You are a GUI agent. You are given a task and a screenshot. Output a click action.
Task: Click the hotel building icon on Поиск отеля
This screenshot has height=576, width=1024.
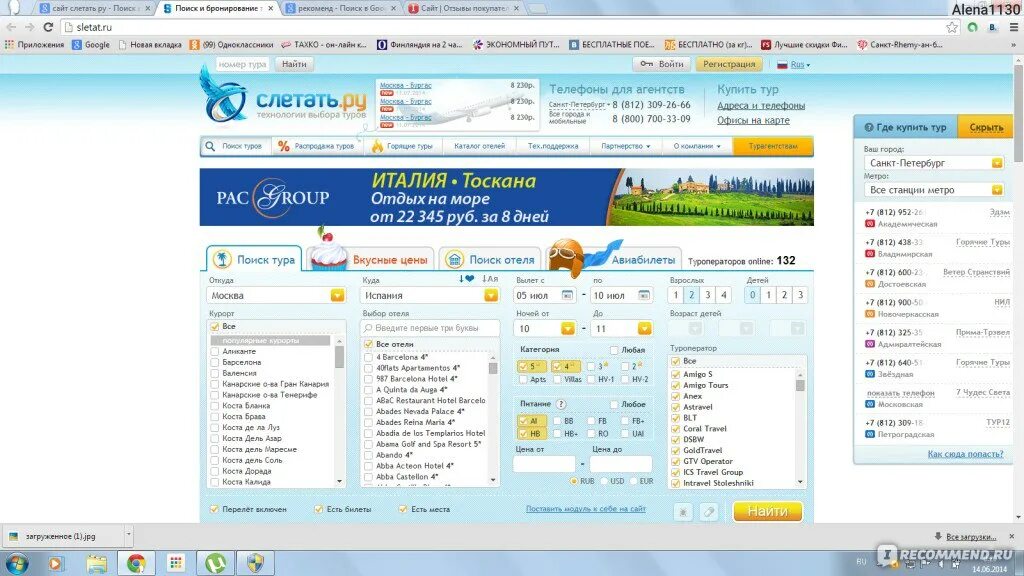[454, 259]
